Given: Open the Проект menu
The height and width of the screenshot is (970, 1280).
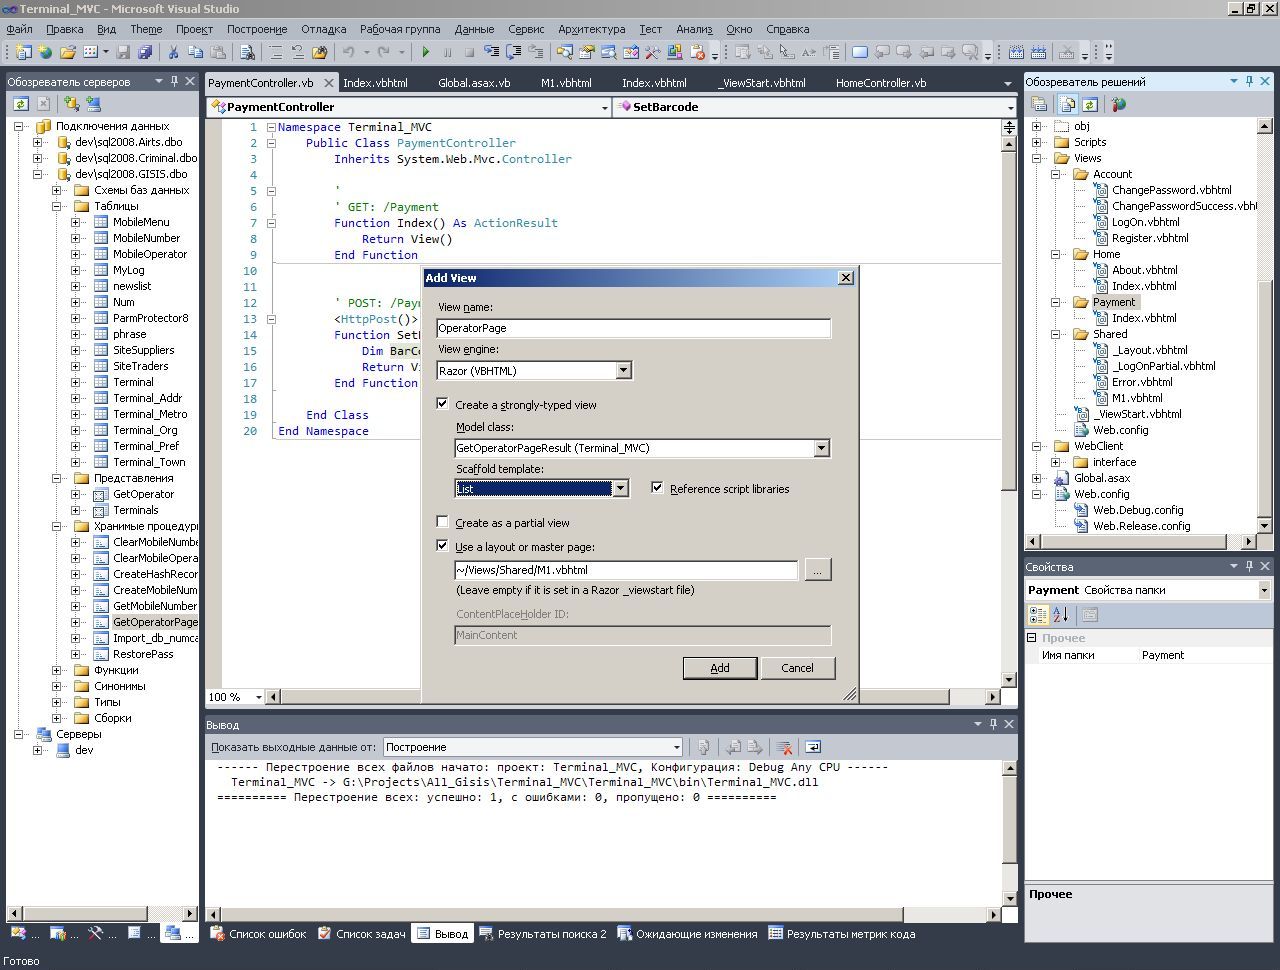Looking at the screenshot, I should click(194, 29).
